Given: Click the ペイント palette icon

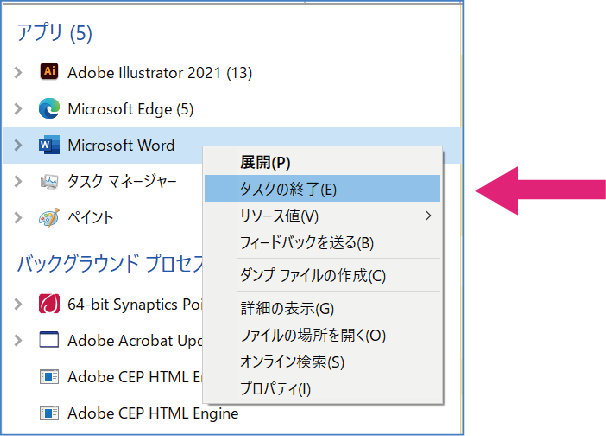Looking at the screenshot, I should 49,217.
